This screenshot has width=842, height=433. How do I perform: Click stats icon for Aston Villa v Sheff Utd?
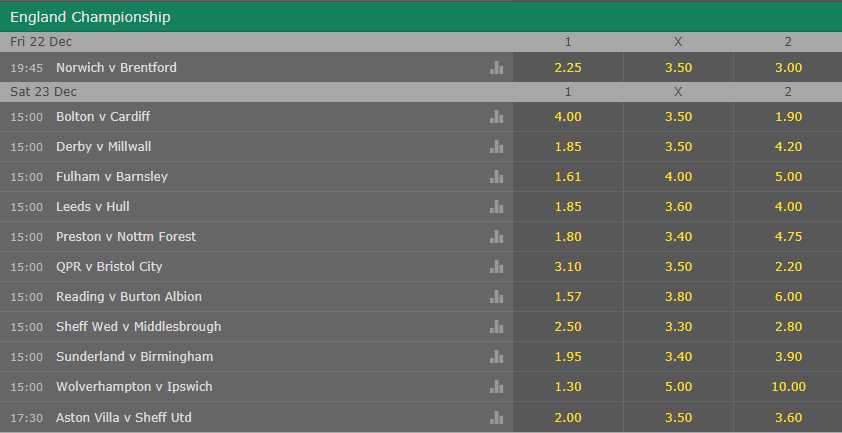tap(496, 417)
